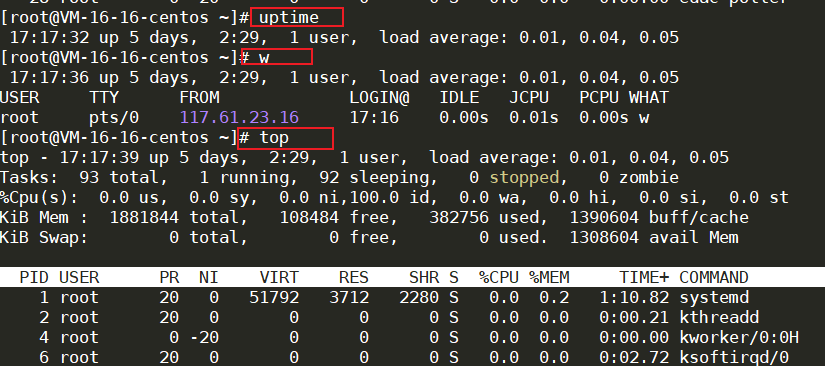The image size is (825, 366).
Task: Click the systemd VIRT value 51792
Action: coord(274,298)
